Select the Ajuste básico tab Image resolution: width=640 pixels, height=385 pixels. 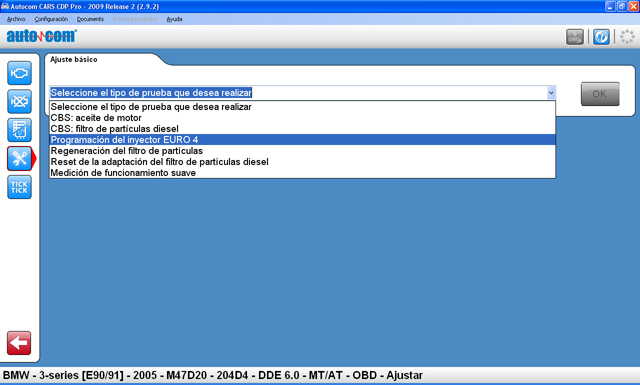click(74, 60)
